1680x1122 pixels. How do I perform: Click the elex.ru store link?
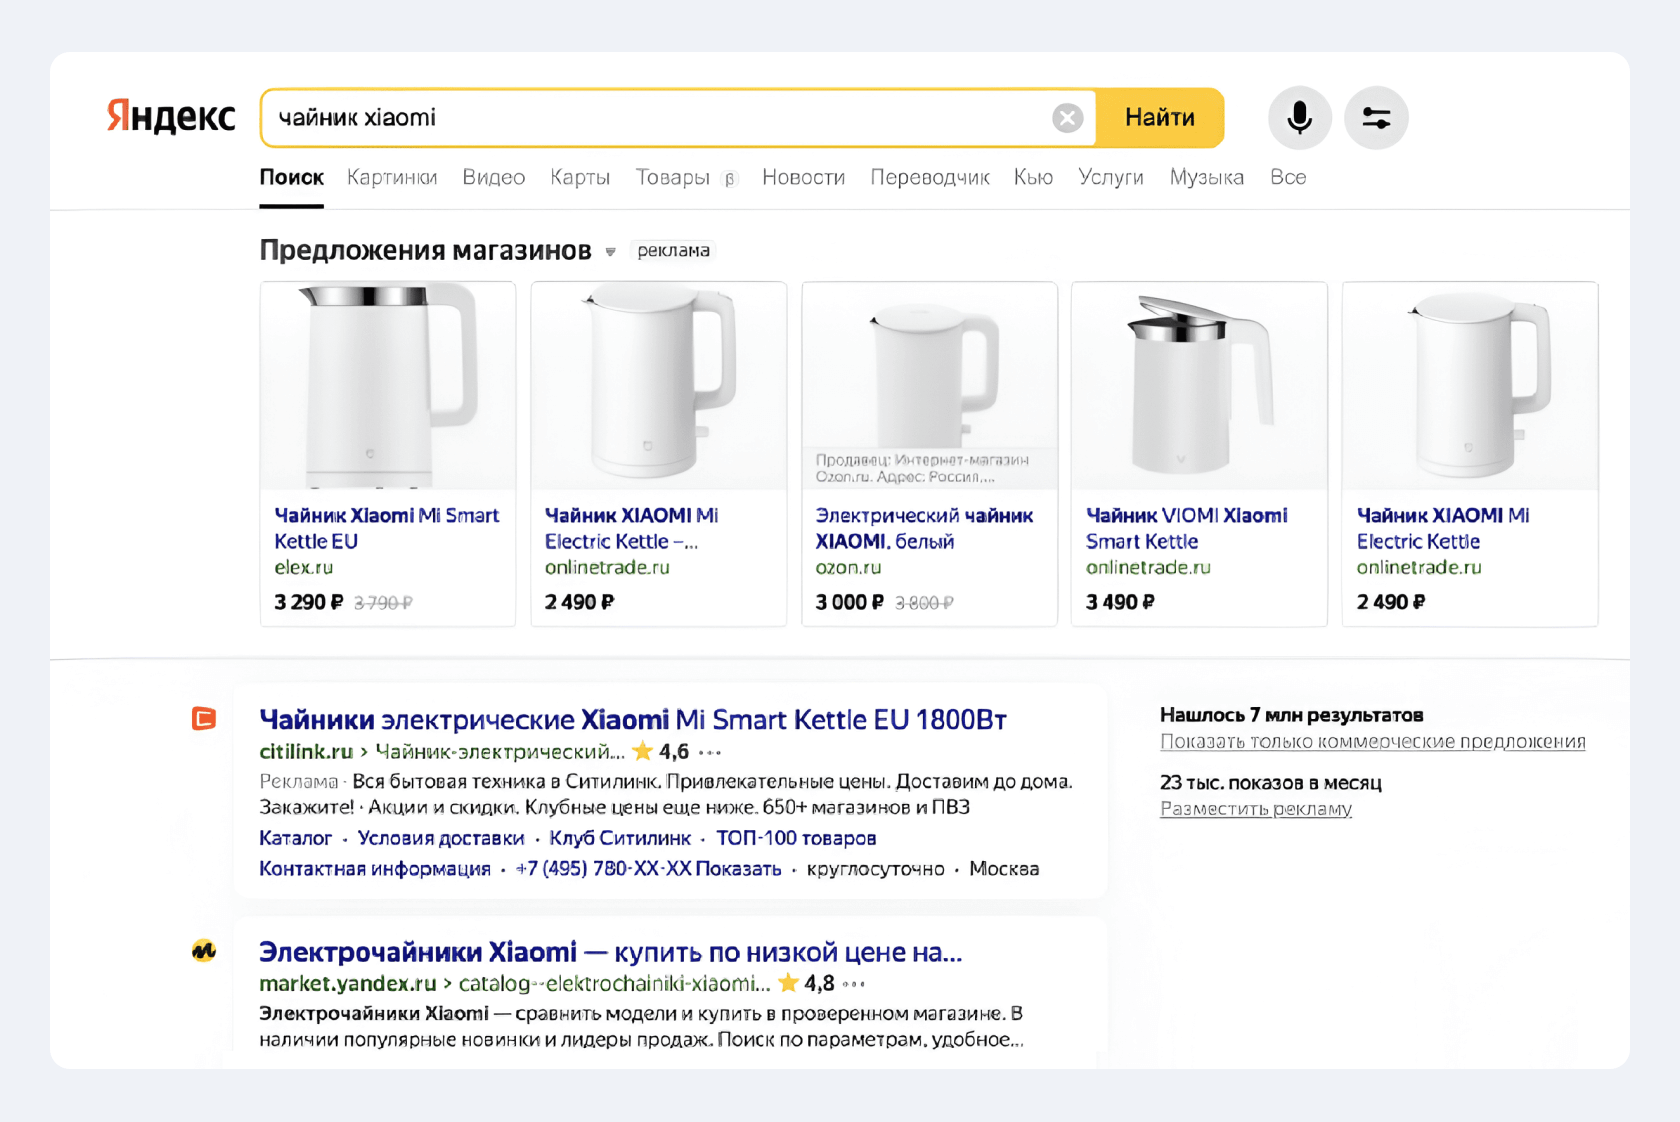click(303, 567)
